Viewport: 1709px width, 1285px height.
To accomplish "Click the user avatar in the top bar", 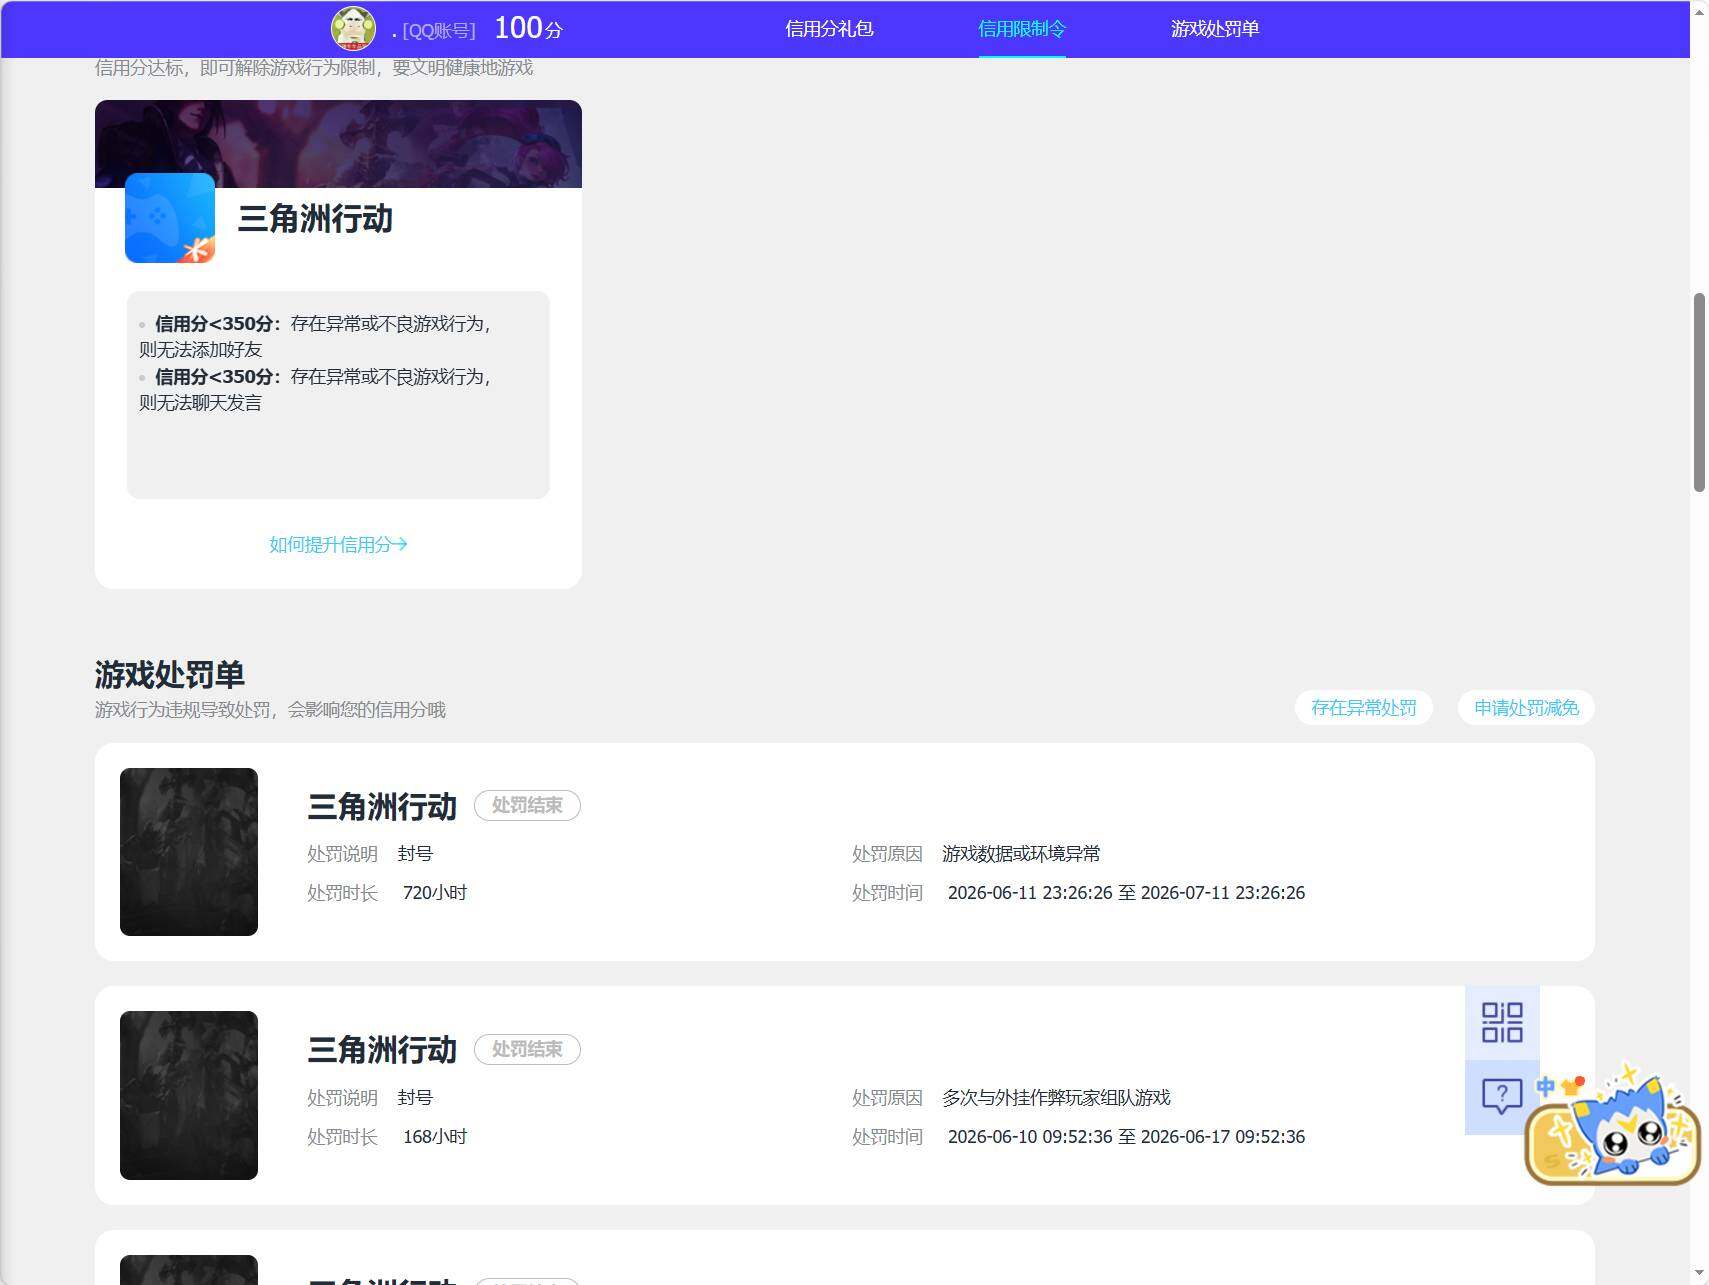I will (353, 28).
